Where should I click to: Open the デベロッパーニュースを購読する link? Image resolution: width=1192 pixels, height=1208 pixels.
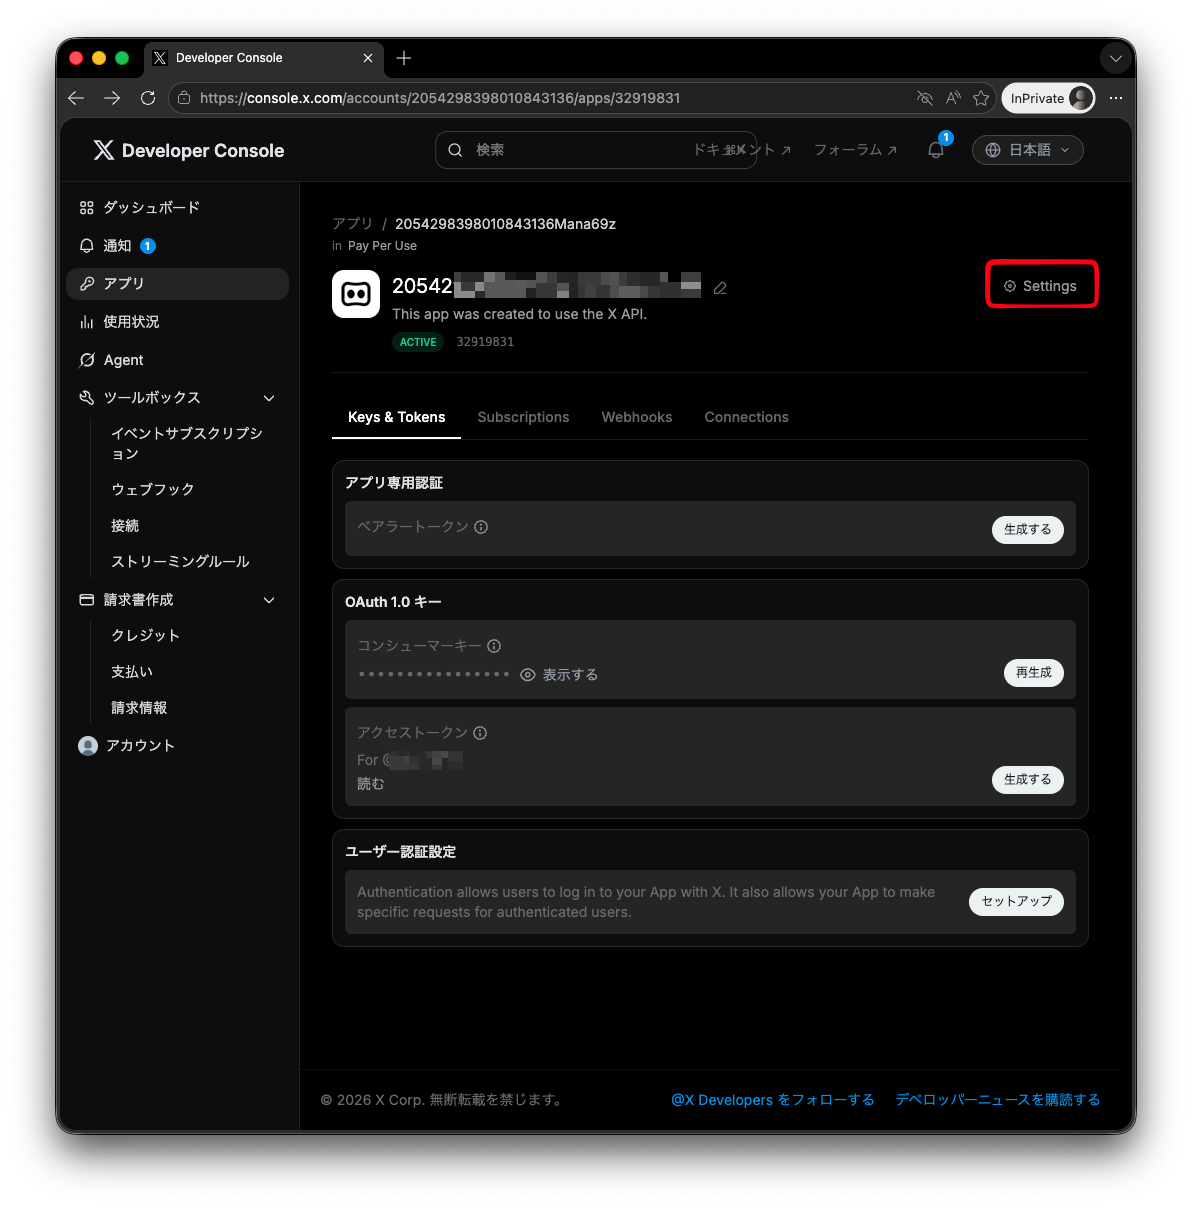(x=998, y=1100)
